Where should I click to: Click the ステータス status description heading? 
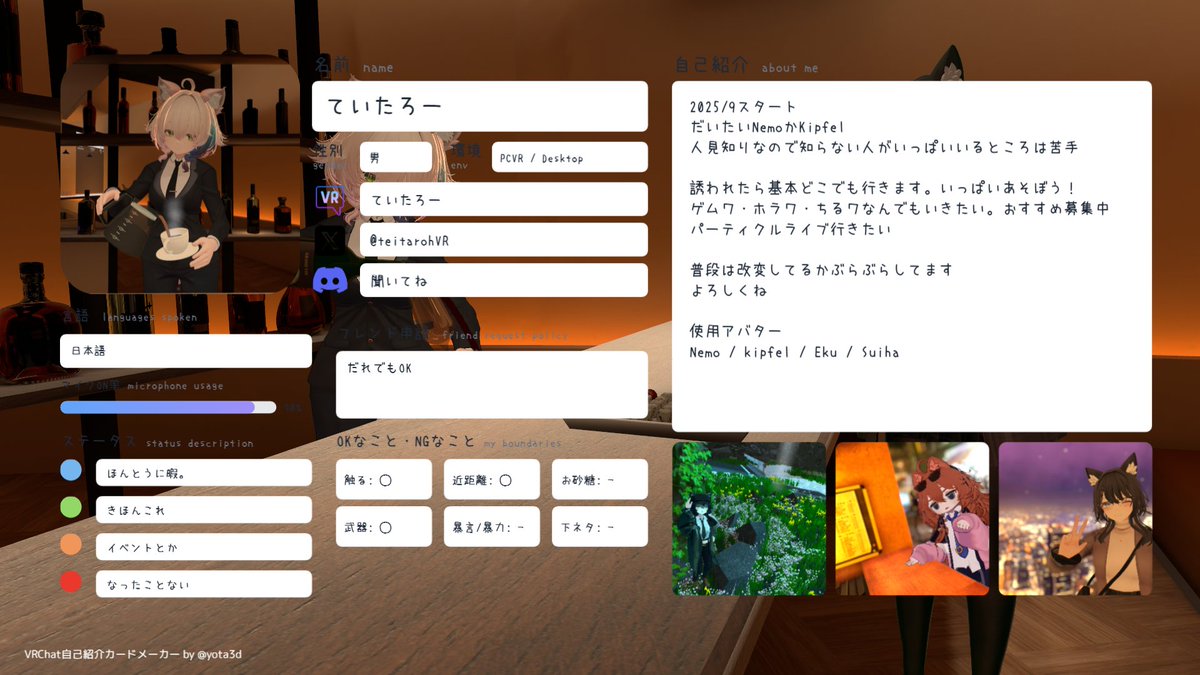(x=158, y=442)
